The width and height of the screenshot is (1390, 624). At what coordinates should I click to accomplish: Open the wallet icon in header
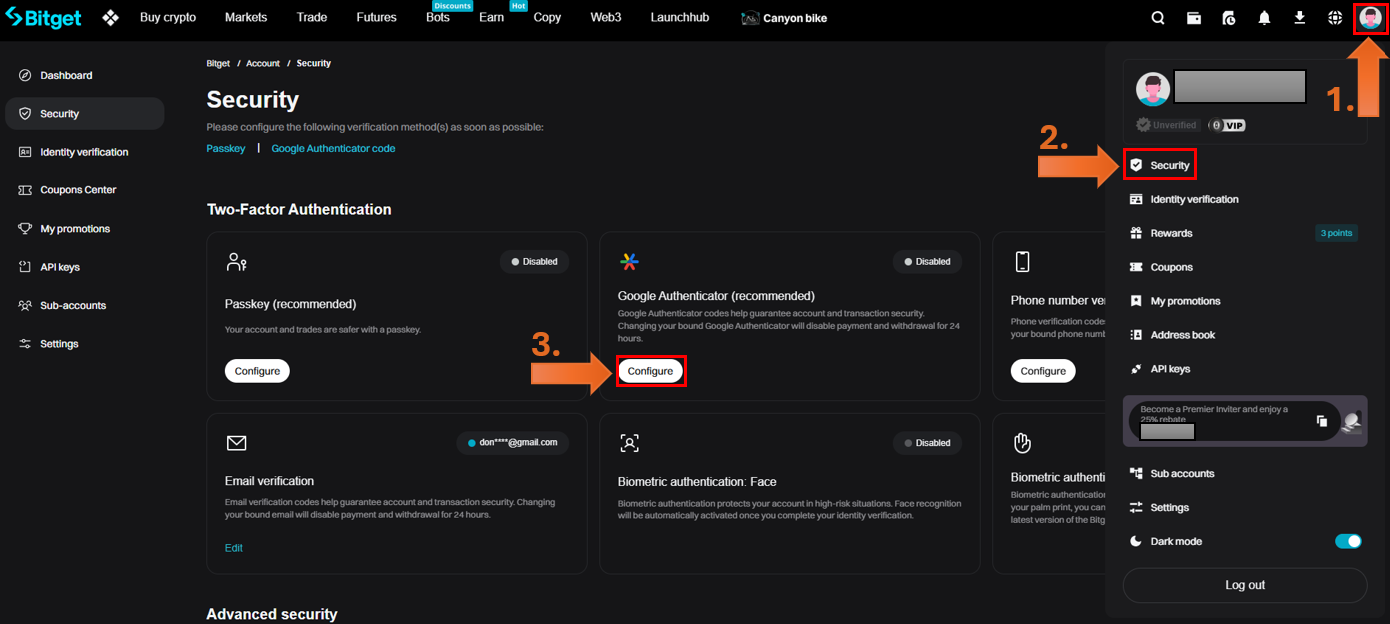[1194, 18]
